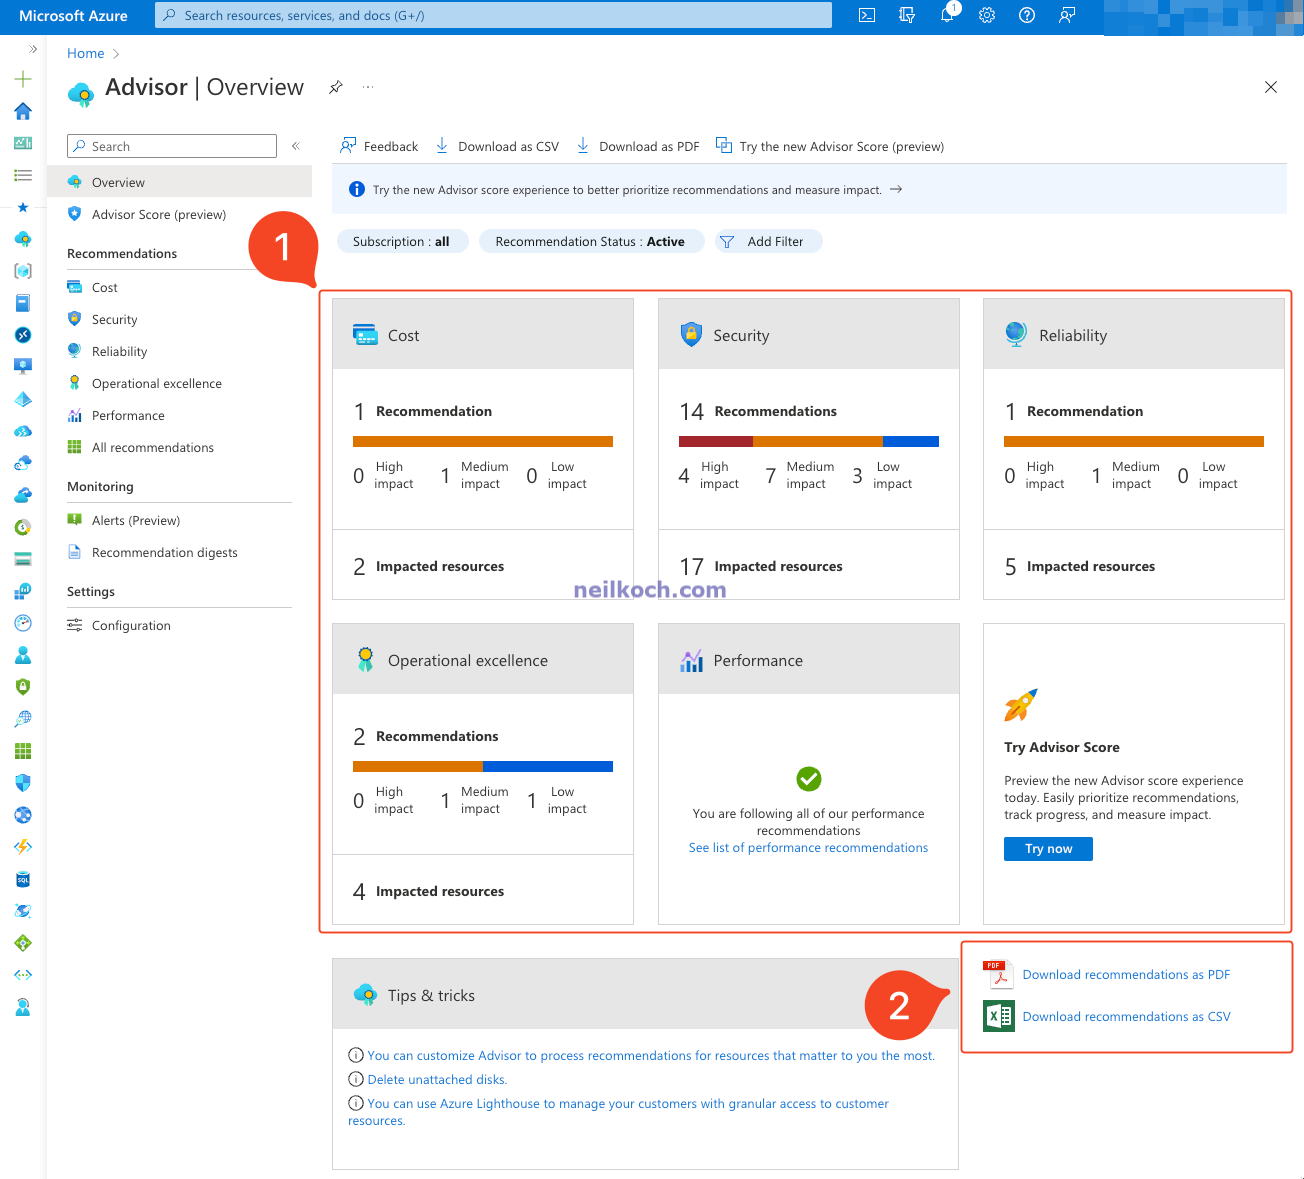Click the Feedback toolbar button
Image resolution: width=1304 pixels, height=1179 pixels.
click(x=379, y=146)
